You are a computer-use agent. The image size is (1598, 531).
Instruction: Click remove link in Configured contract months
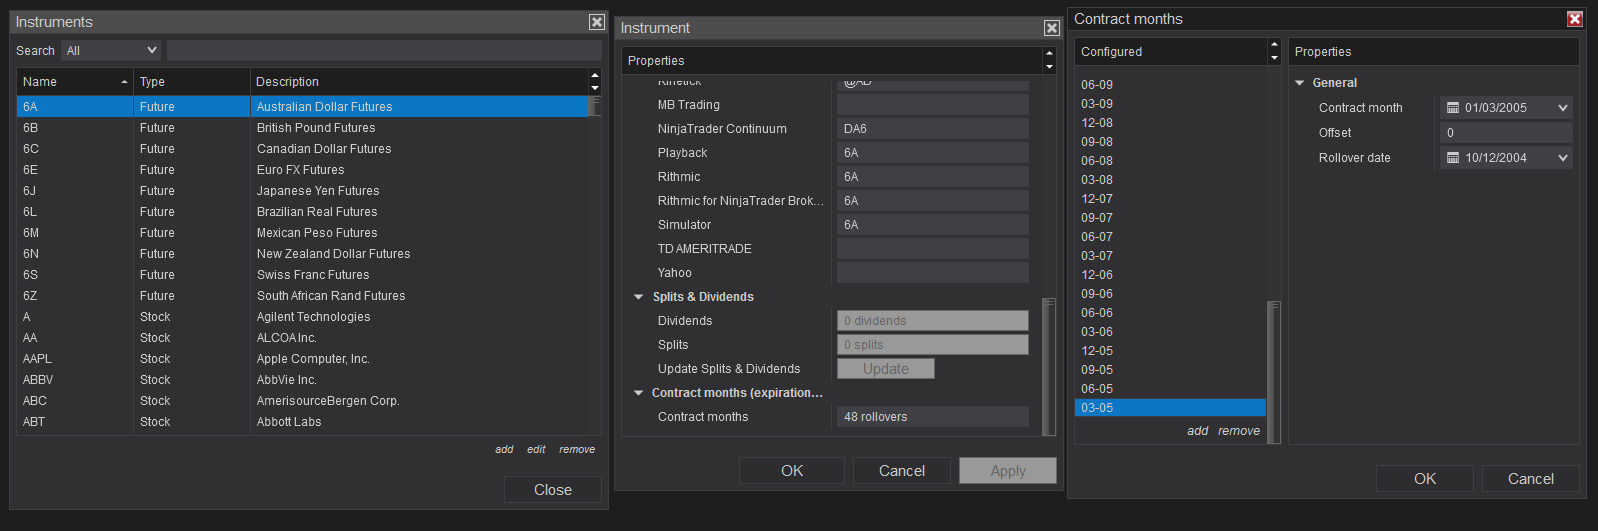(1239, 431)
